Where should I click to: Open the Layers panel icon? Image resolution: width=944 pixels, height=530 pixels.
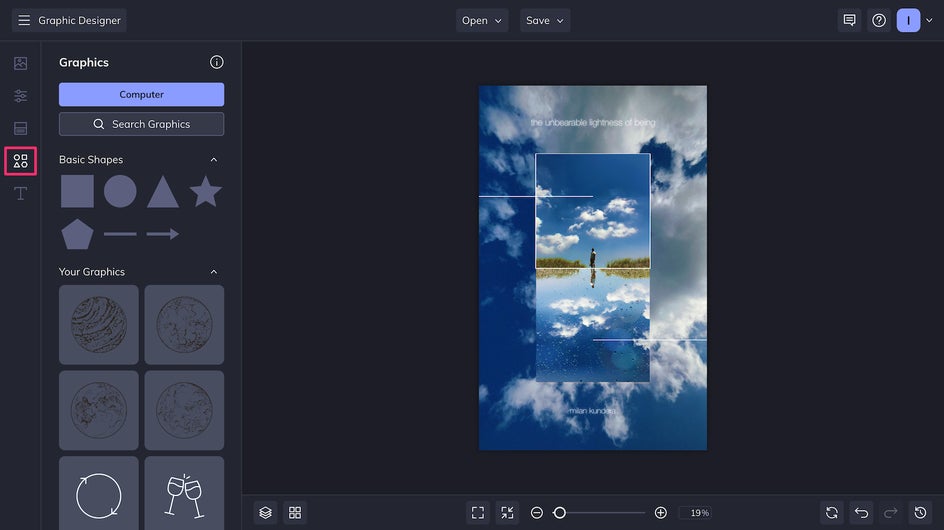[x=266, y=513]
